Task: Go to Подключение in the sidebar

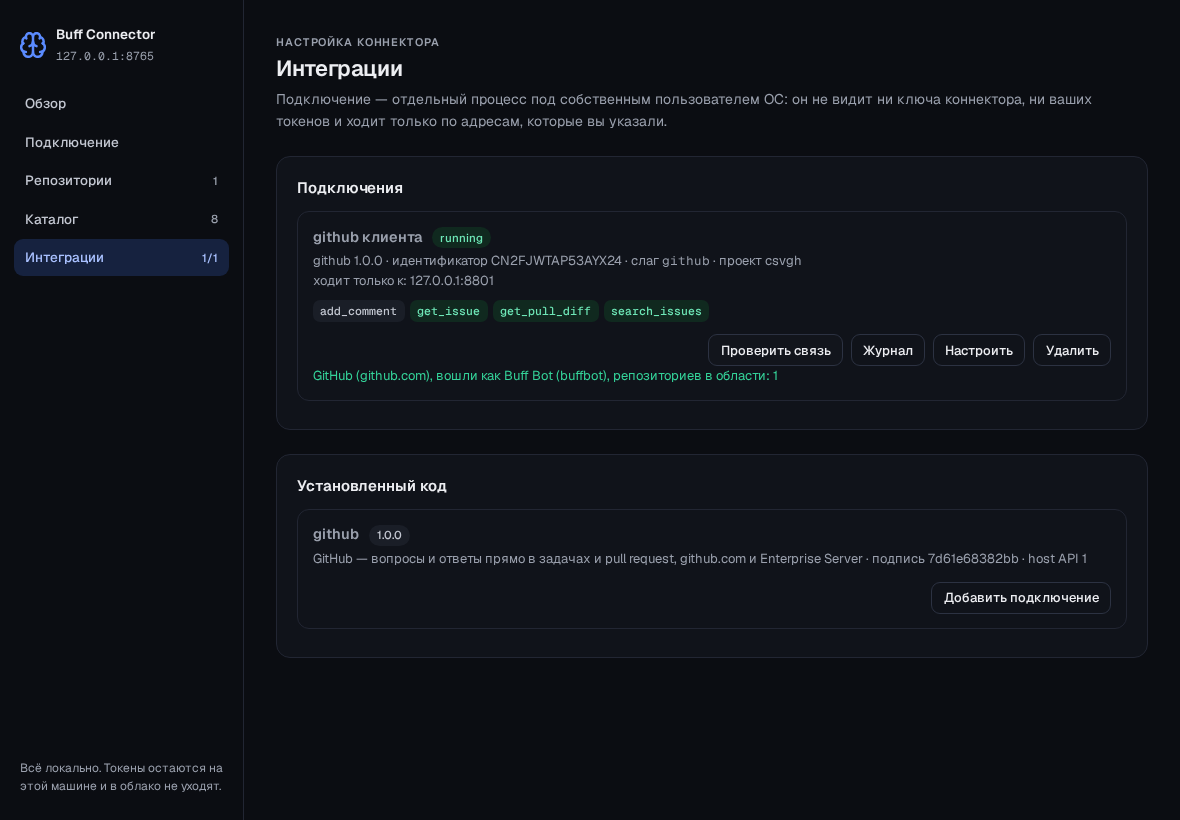Action: pos(121,142)
